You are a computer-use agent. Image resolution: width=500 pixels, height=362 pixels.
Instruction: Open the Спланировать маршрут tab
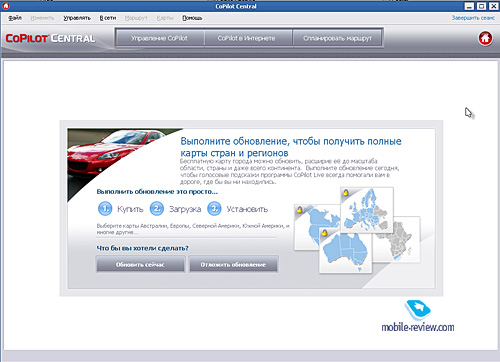tap(337, 38)
